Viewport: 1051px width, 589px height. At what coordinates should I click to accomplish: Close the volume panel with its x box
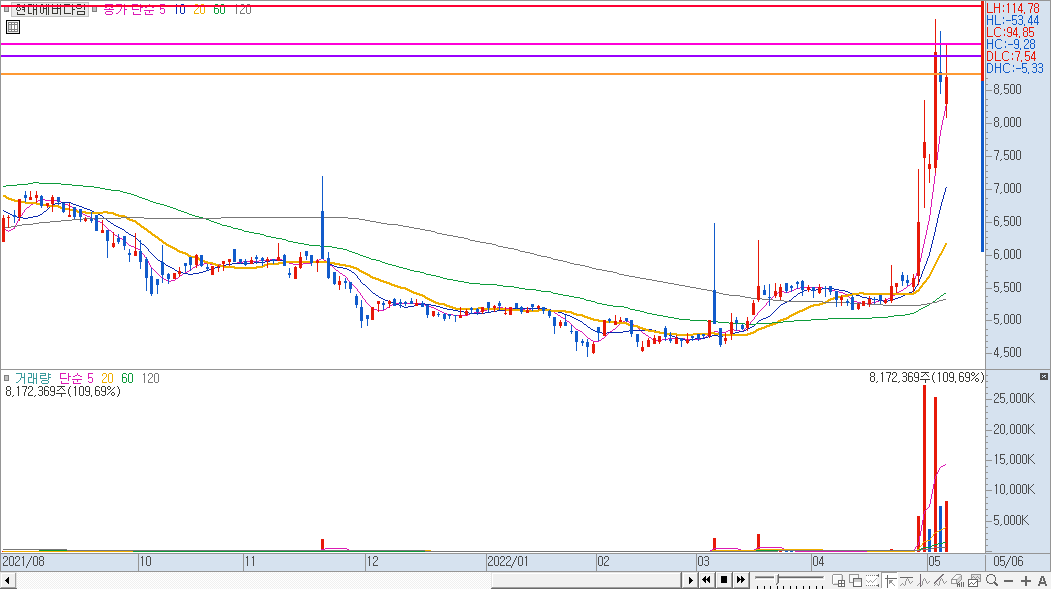click(x=1044, y=377)
